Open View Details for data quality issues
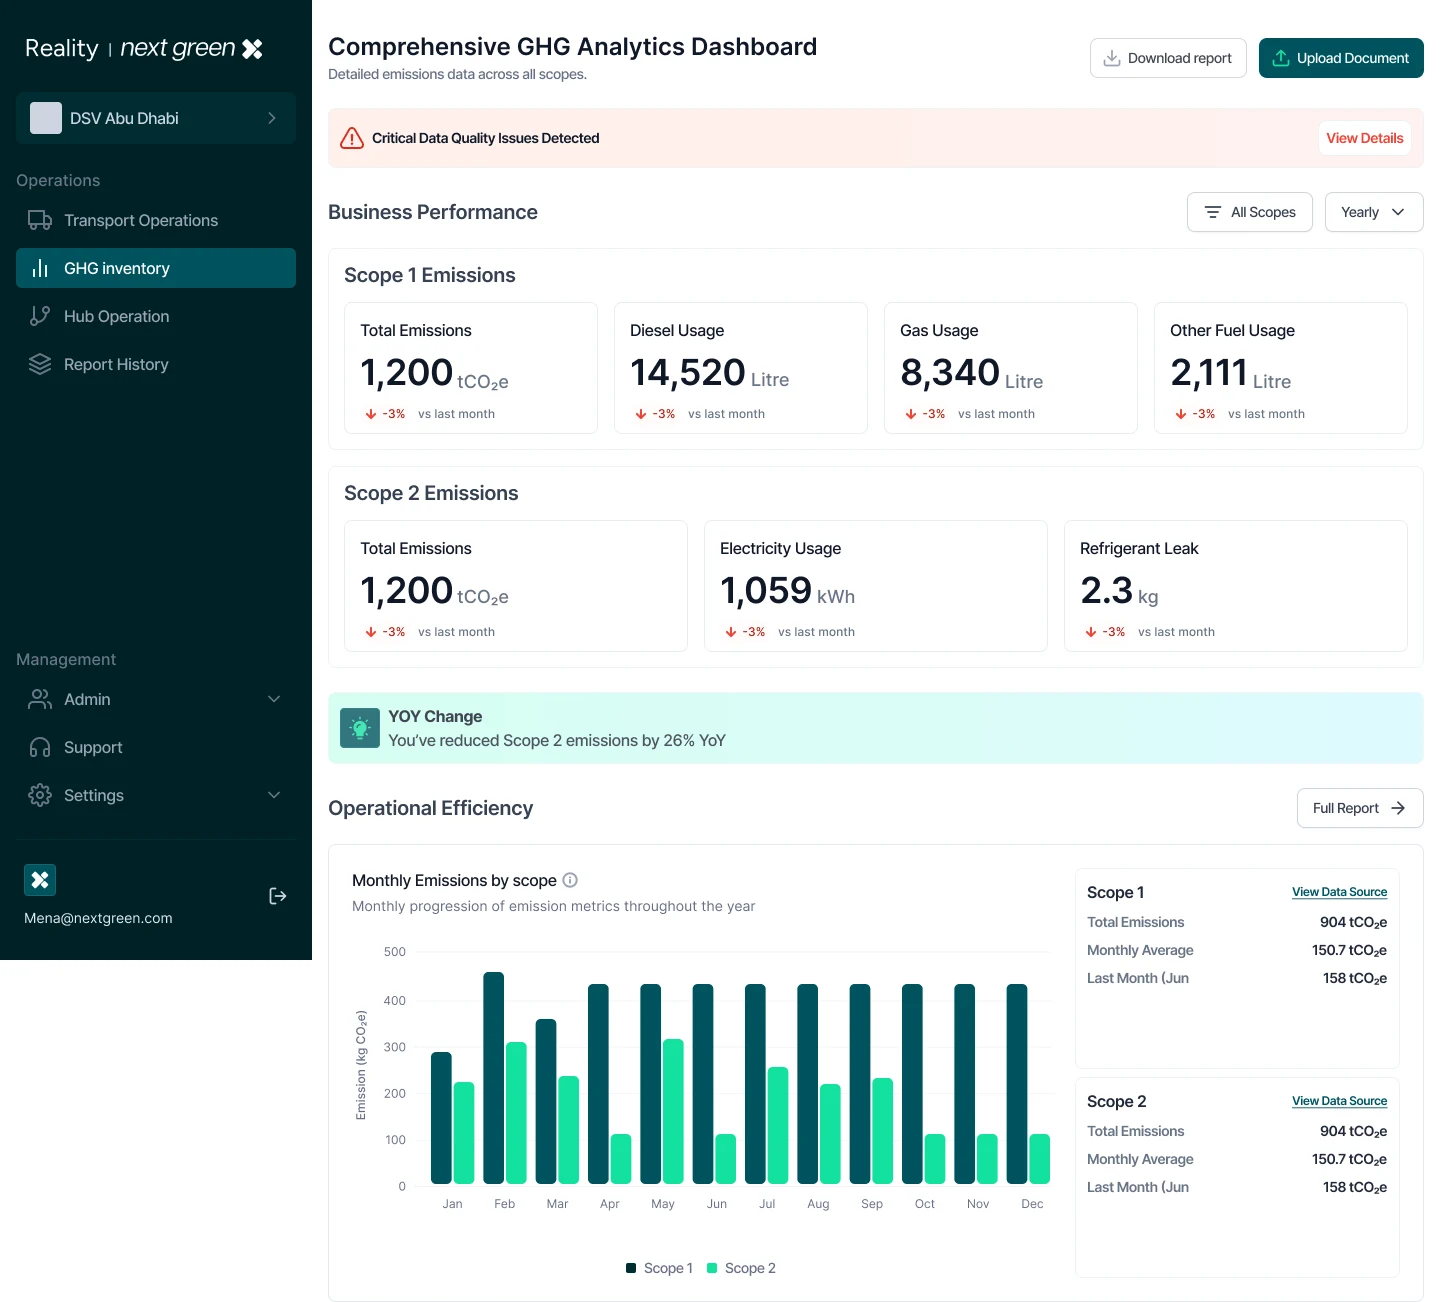The height and width of the screenshot is (1302, 1440). pos(1365,138)
